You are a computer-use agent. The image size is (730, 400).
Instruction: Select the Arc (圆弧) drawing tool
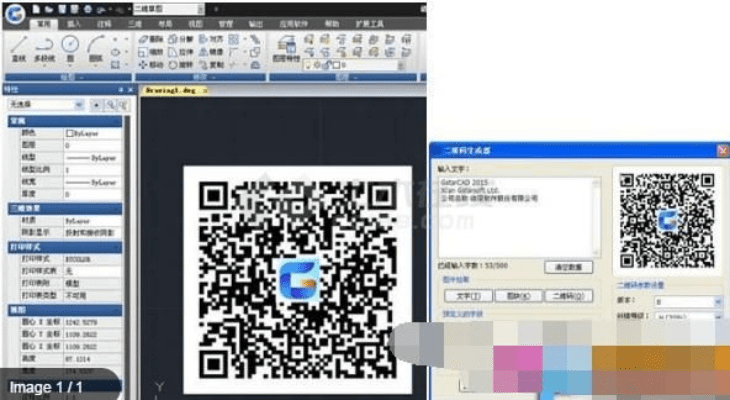pos(96,48)
